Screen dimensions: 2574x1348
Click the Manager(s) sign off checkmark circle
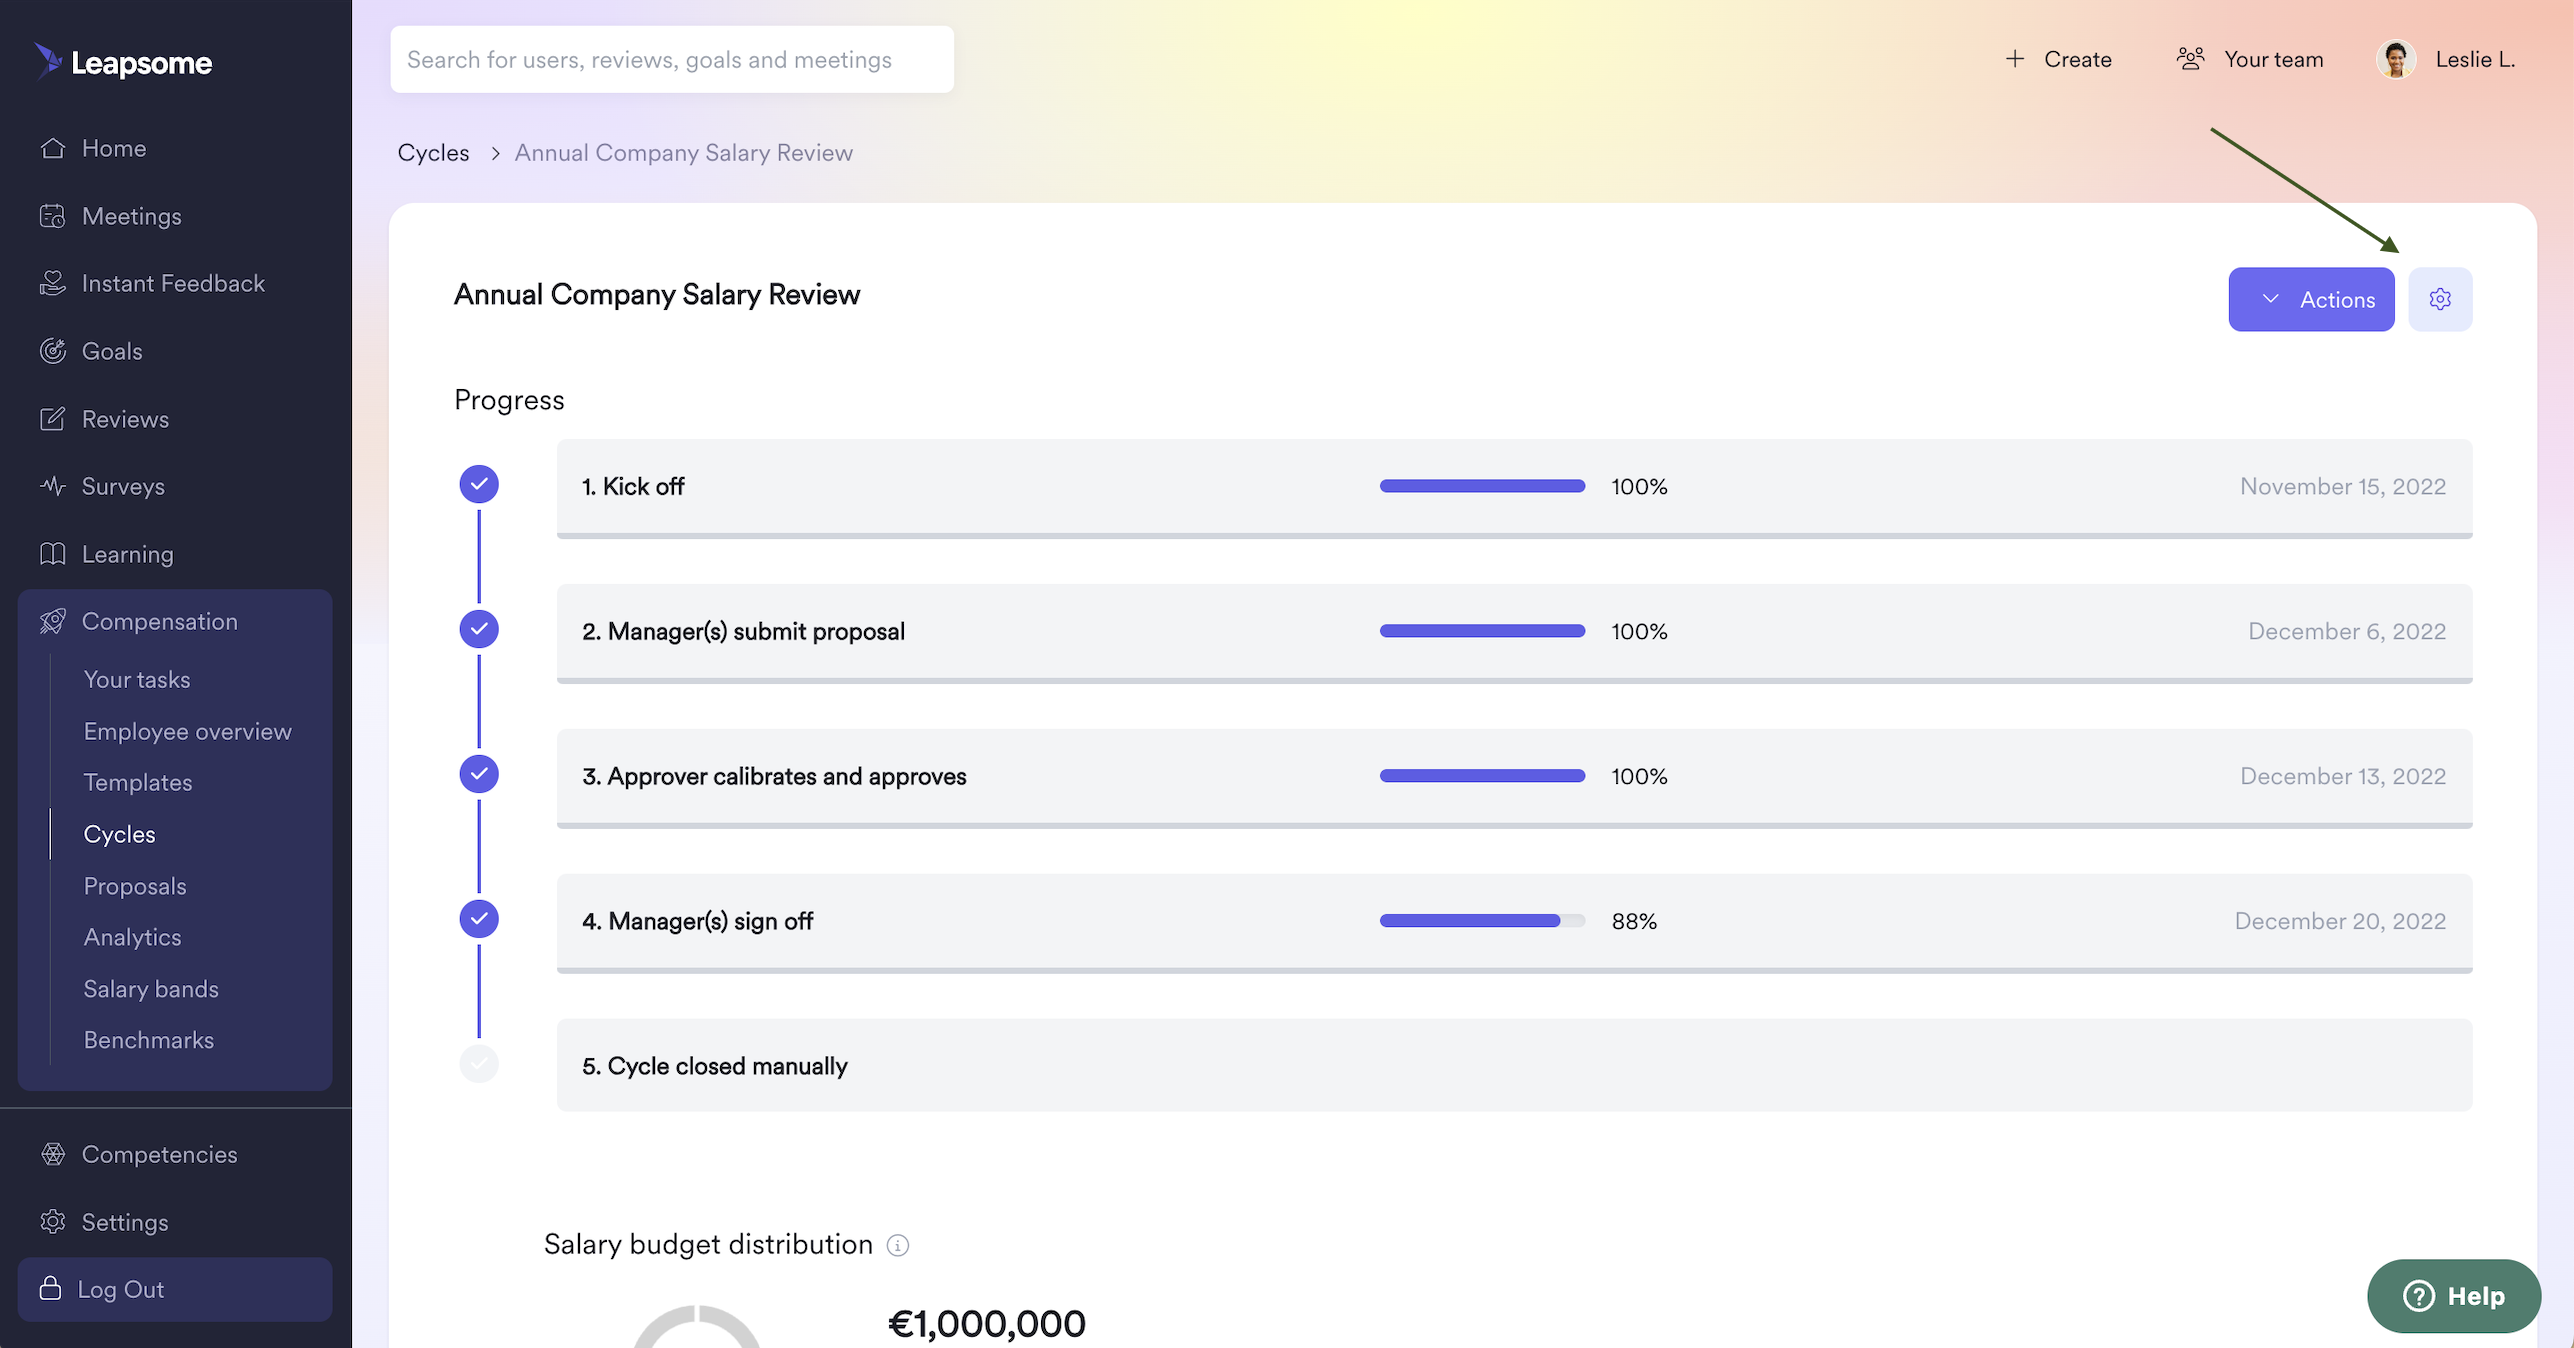click(x=479, y=919)
